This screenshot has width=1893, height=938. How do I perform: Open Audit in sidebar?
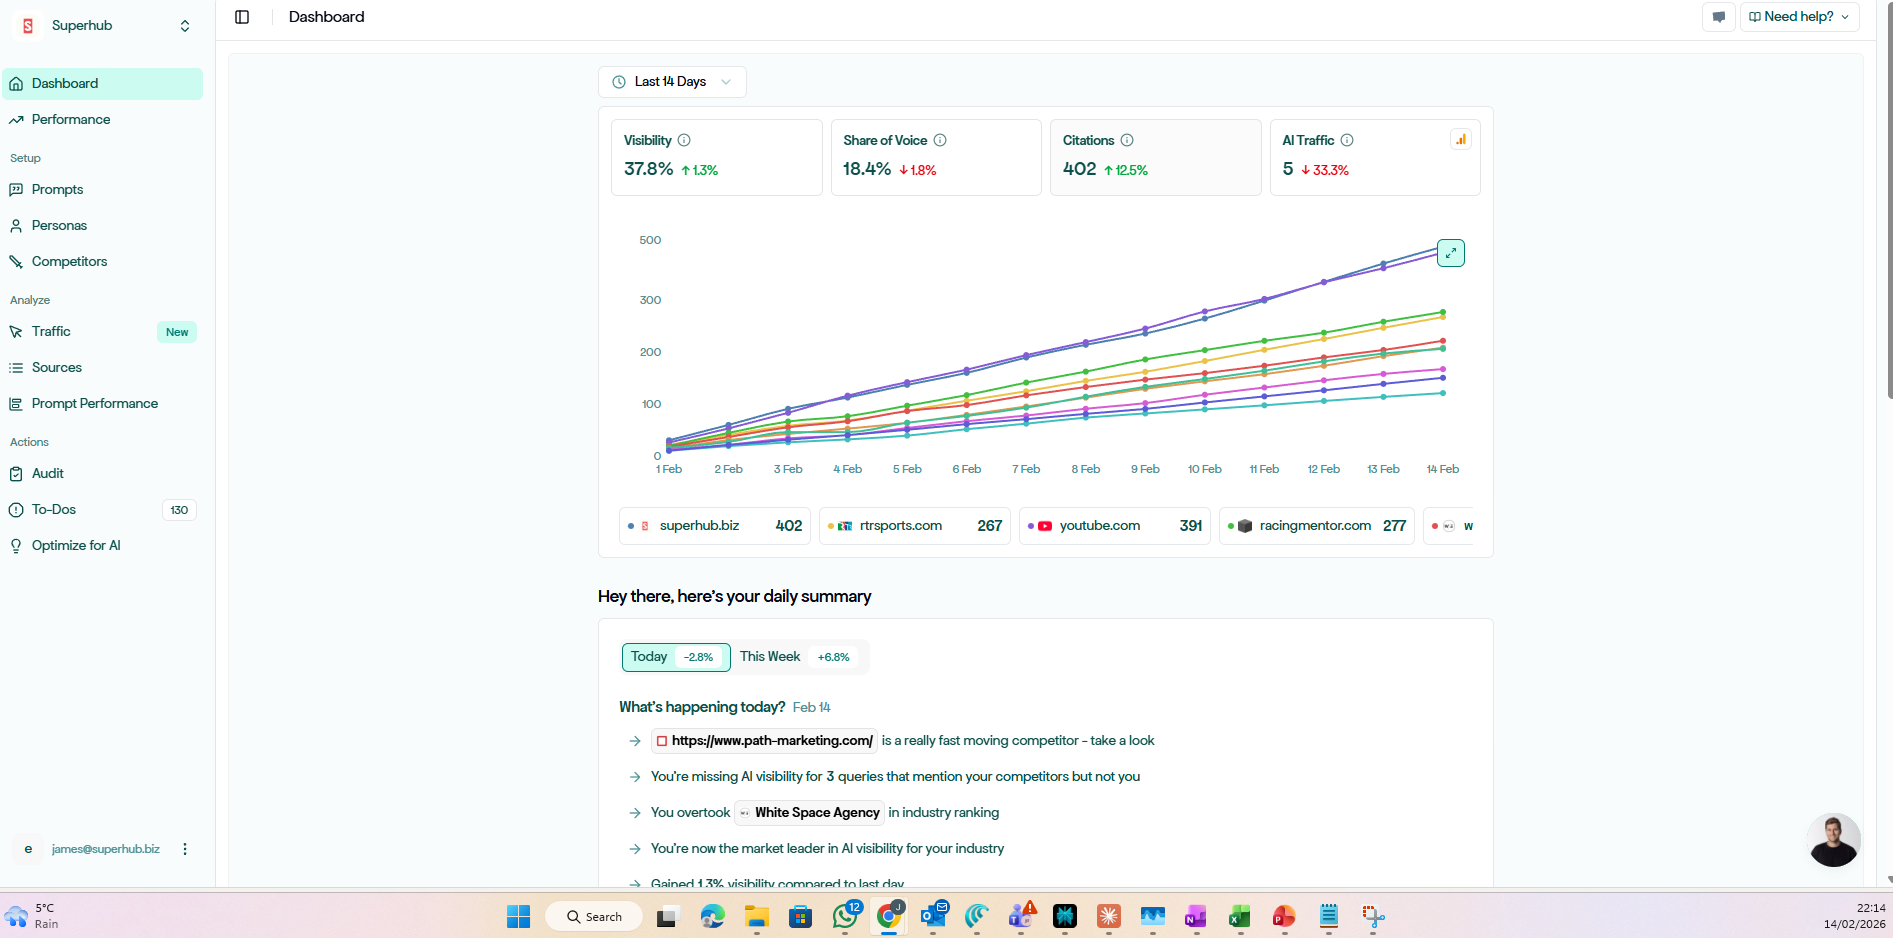click(103, 474)
